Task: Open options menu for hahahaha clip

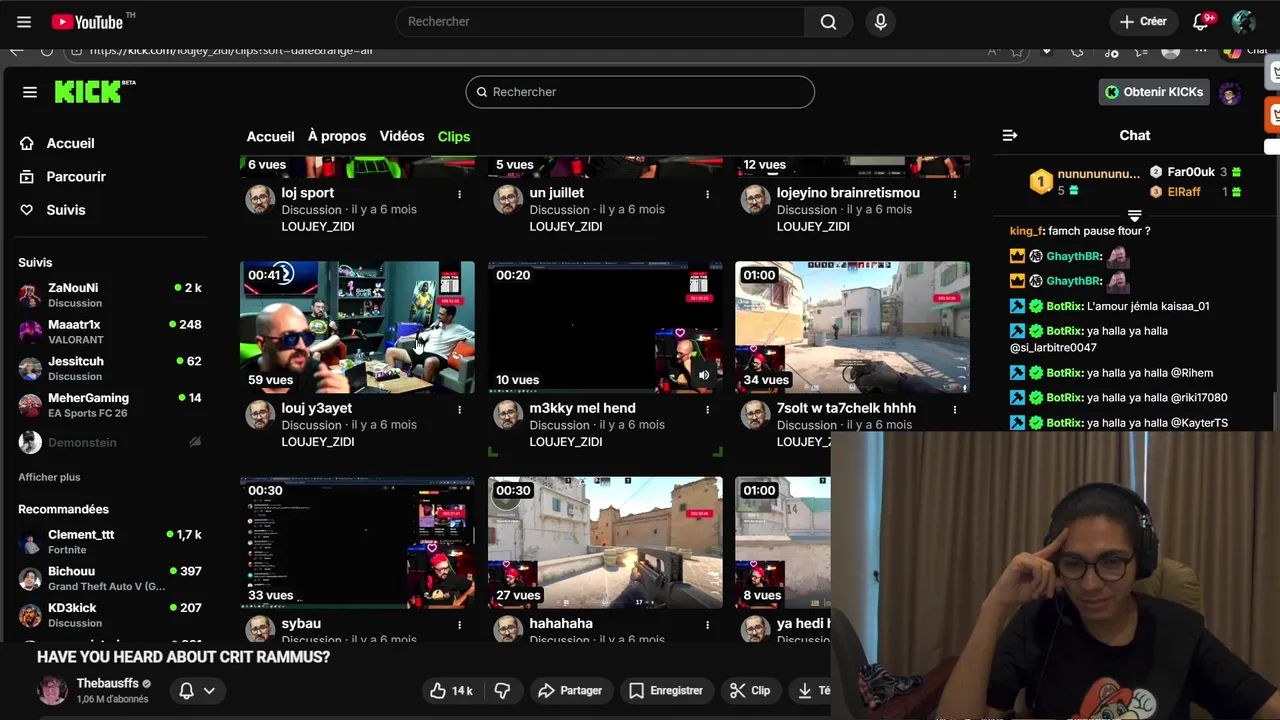Action: point(707,624)
